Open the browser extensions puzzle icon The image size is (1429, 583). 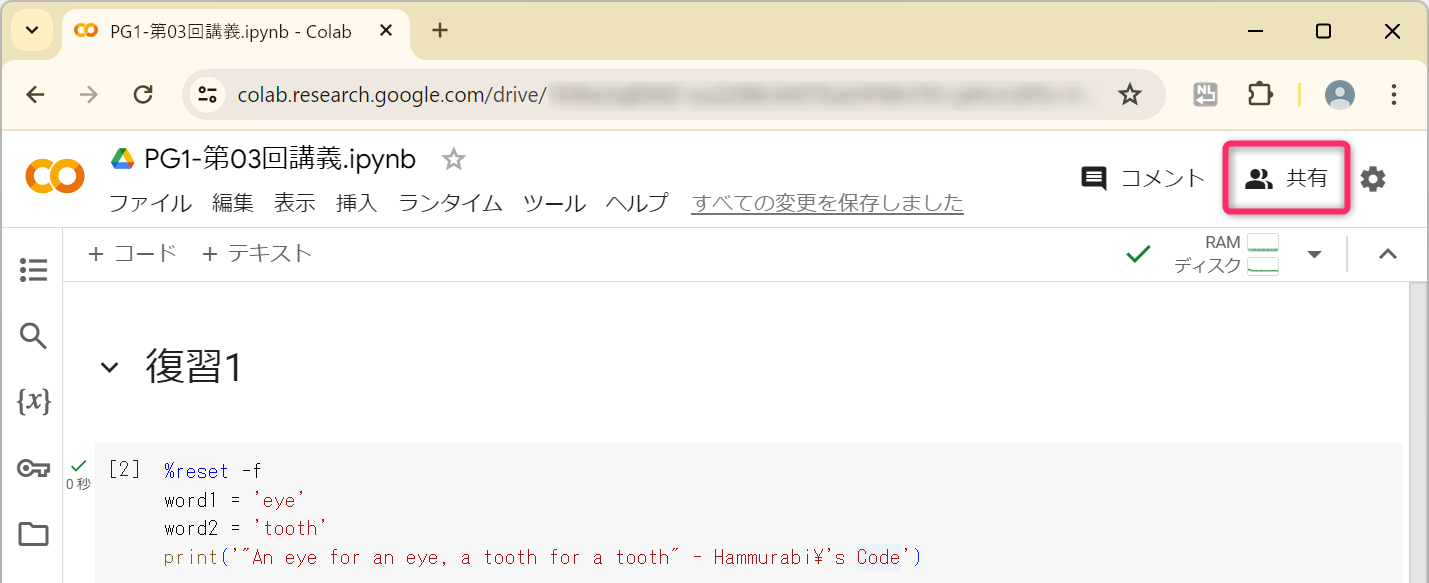click(1260, 94)
